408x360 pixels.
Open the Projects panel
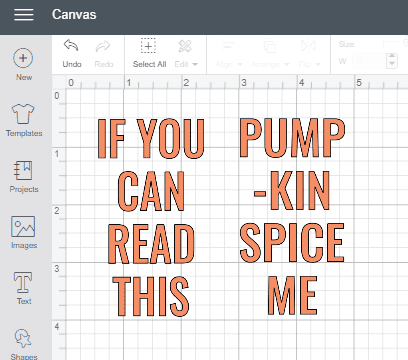click(x=24, y=177)
